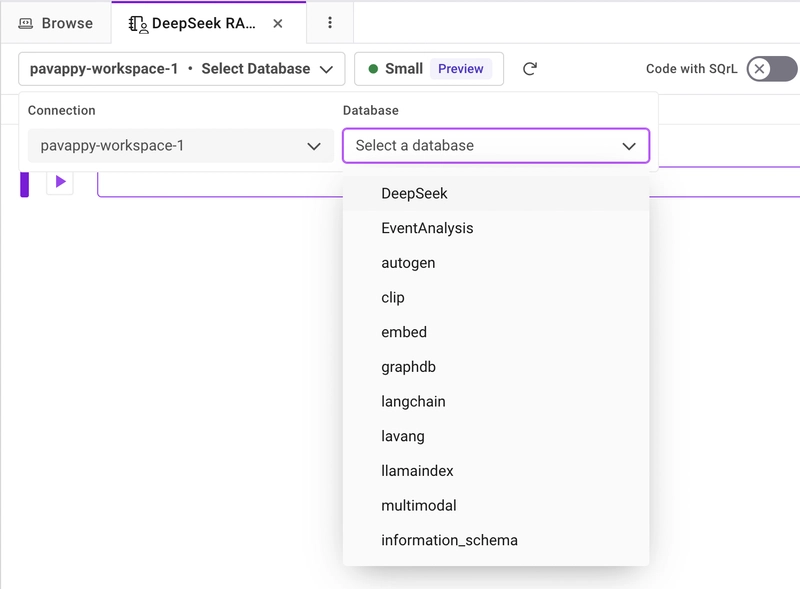
Task: Pick embed in the database list
Action: coord(496,332)
